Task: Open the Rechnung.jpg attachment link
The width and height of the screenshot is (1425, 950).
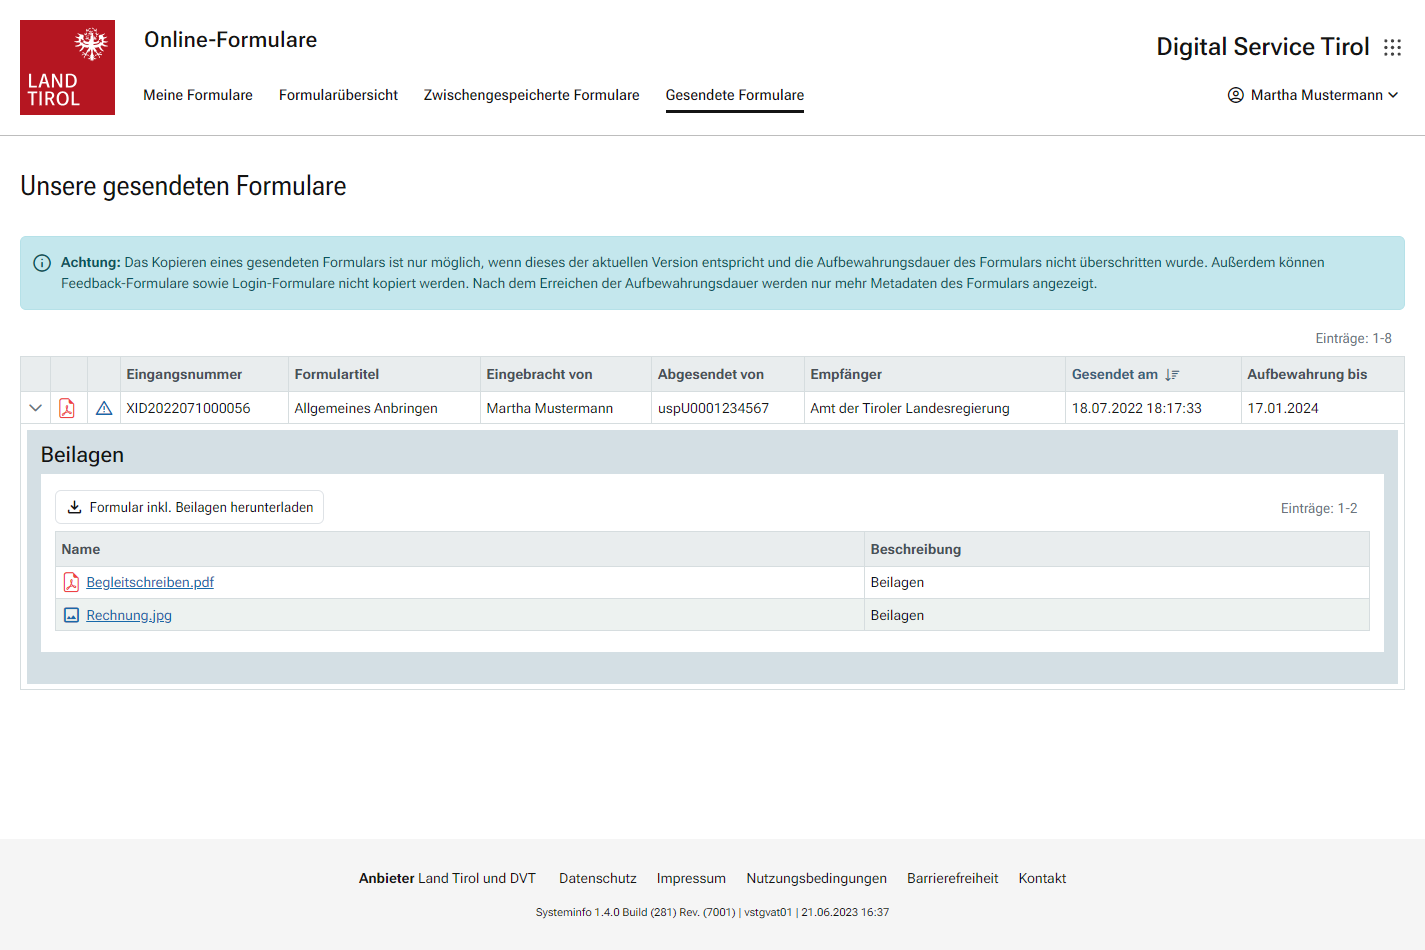Action: click(129, 615)
